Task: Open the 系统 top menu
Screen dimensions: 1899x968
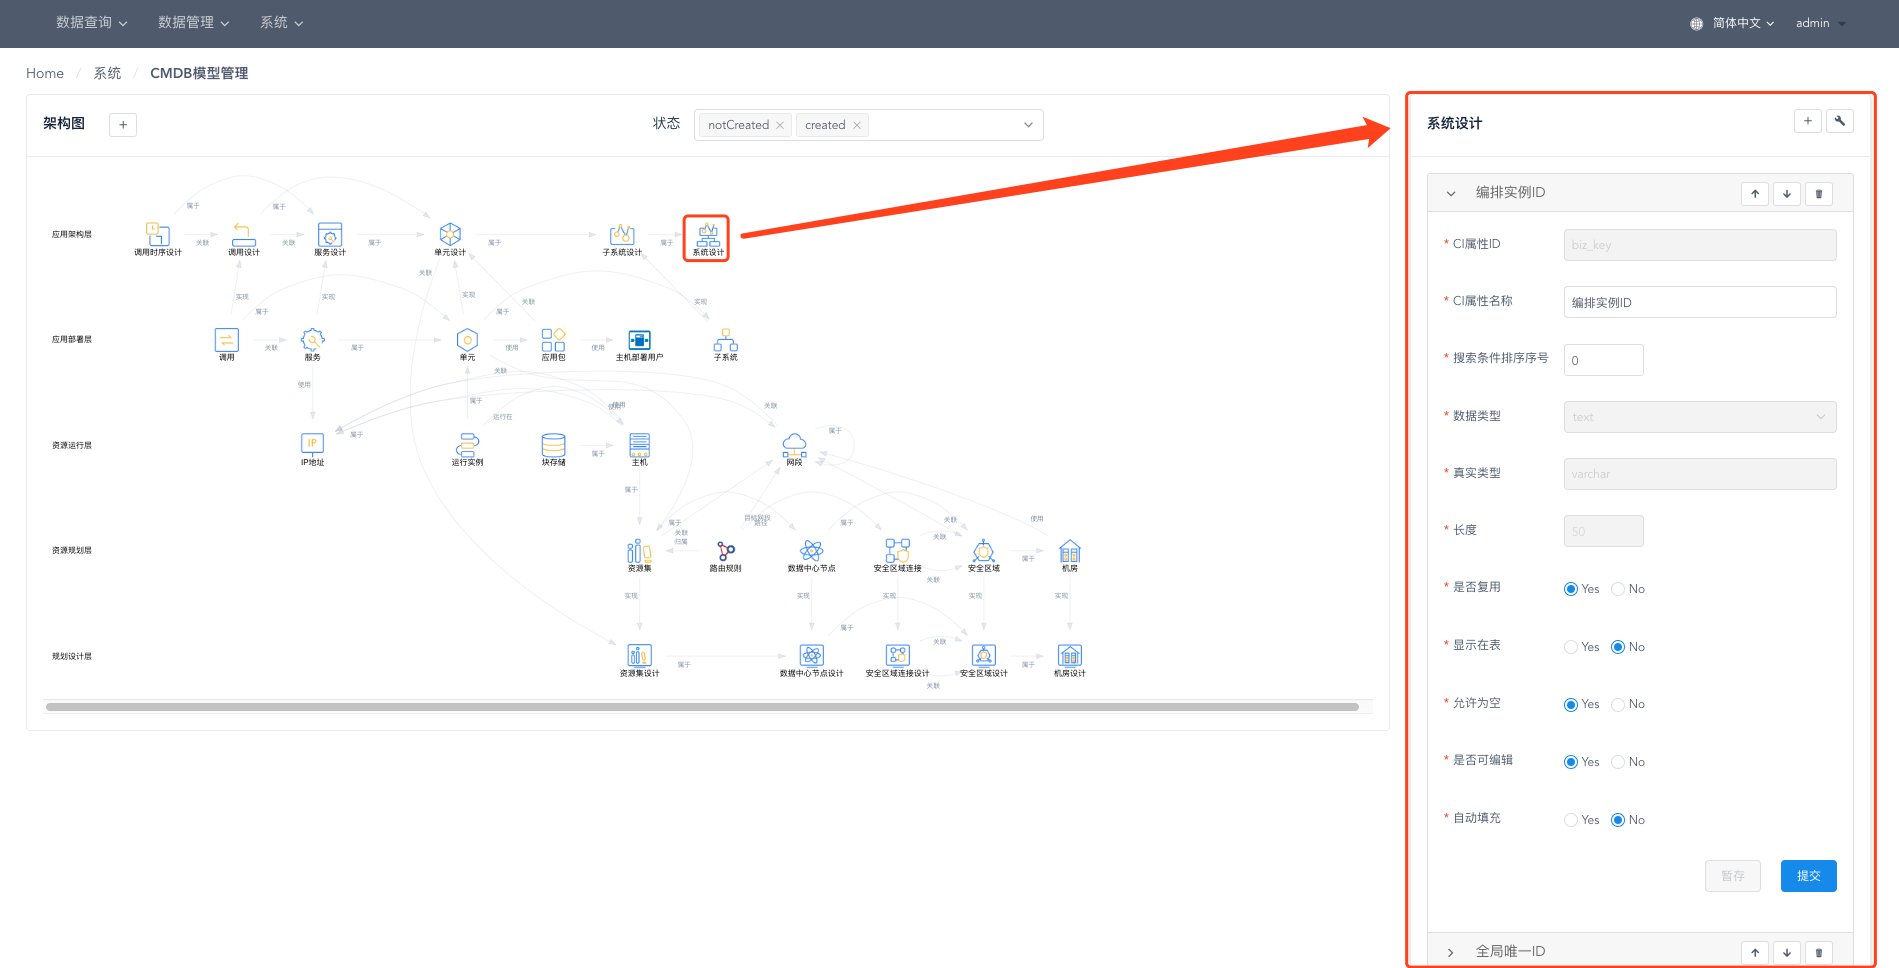Action: [x=281, y=22]
